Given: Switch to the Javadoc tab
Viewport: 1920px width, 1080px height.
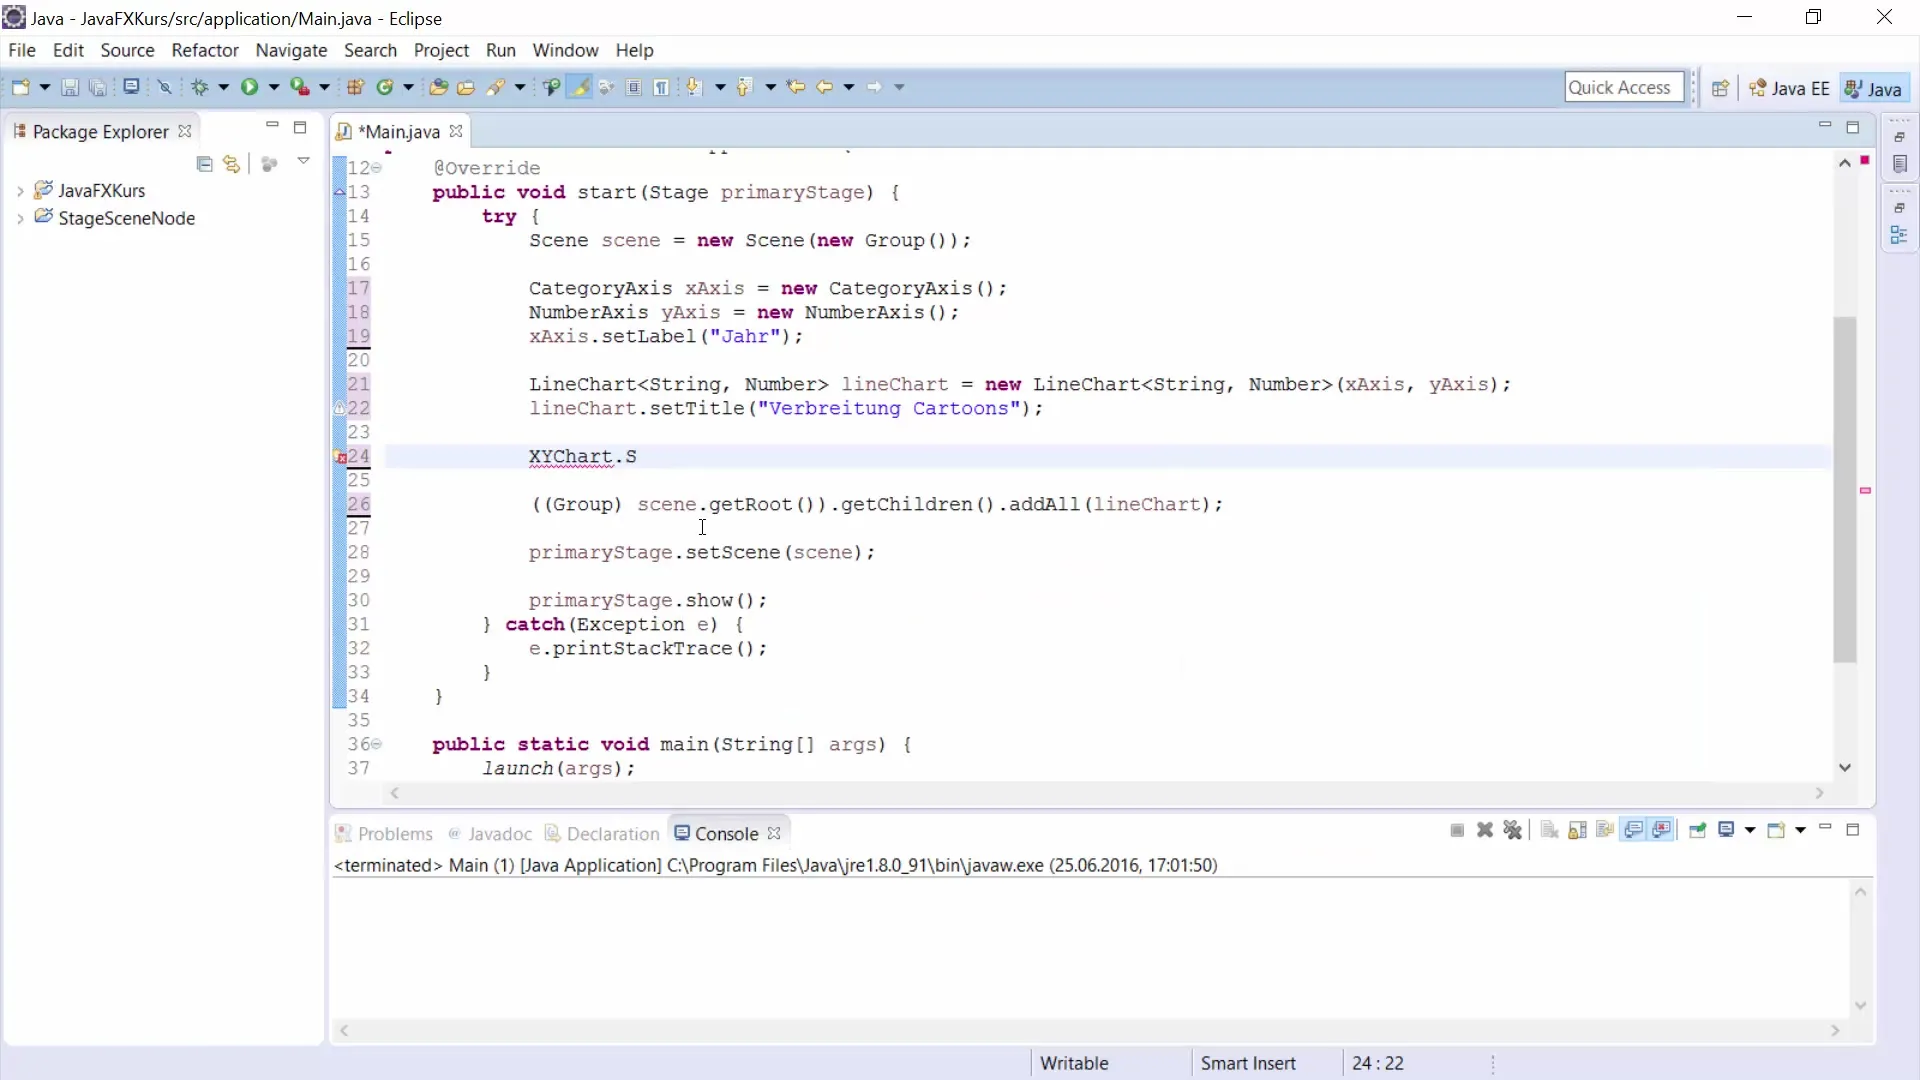Looking at the screenshot, I should click(490, 834).
